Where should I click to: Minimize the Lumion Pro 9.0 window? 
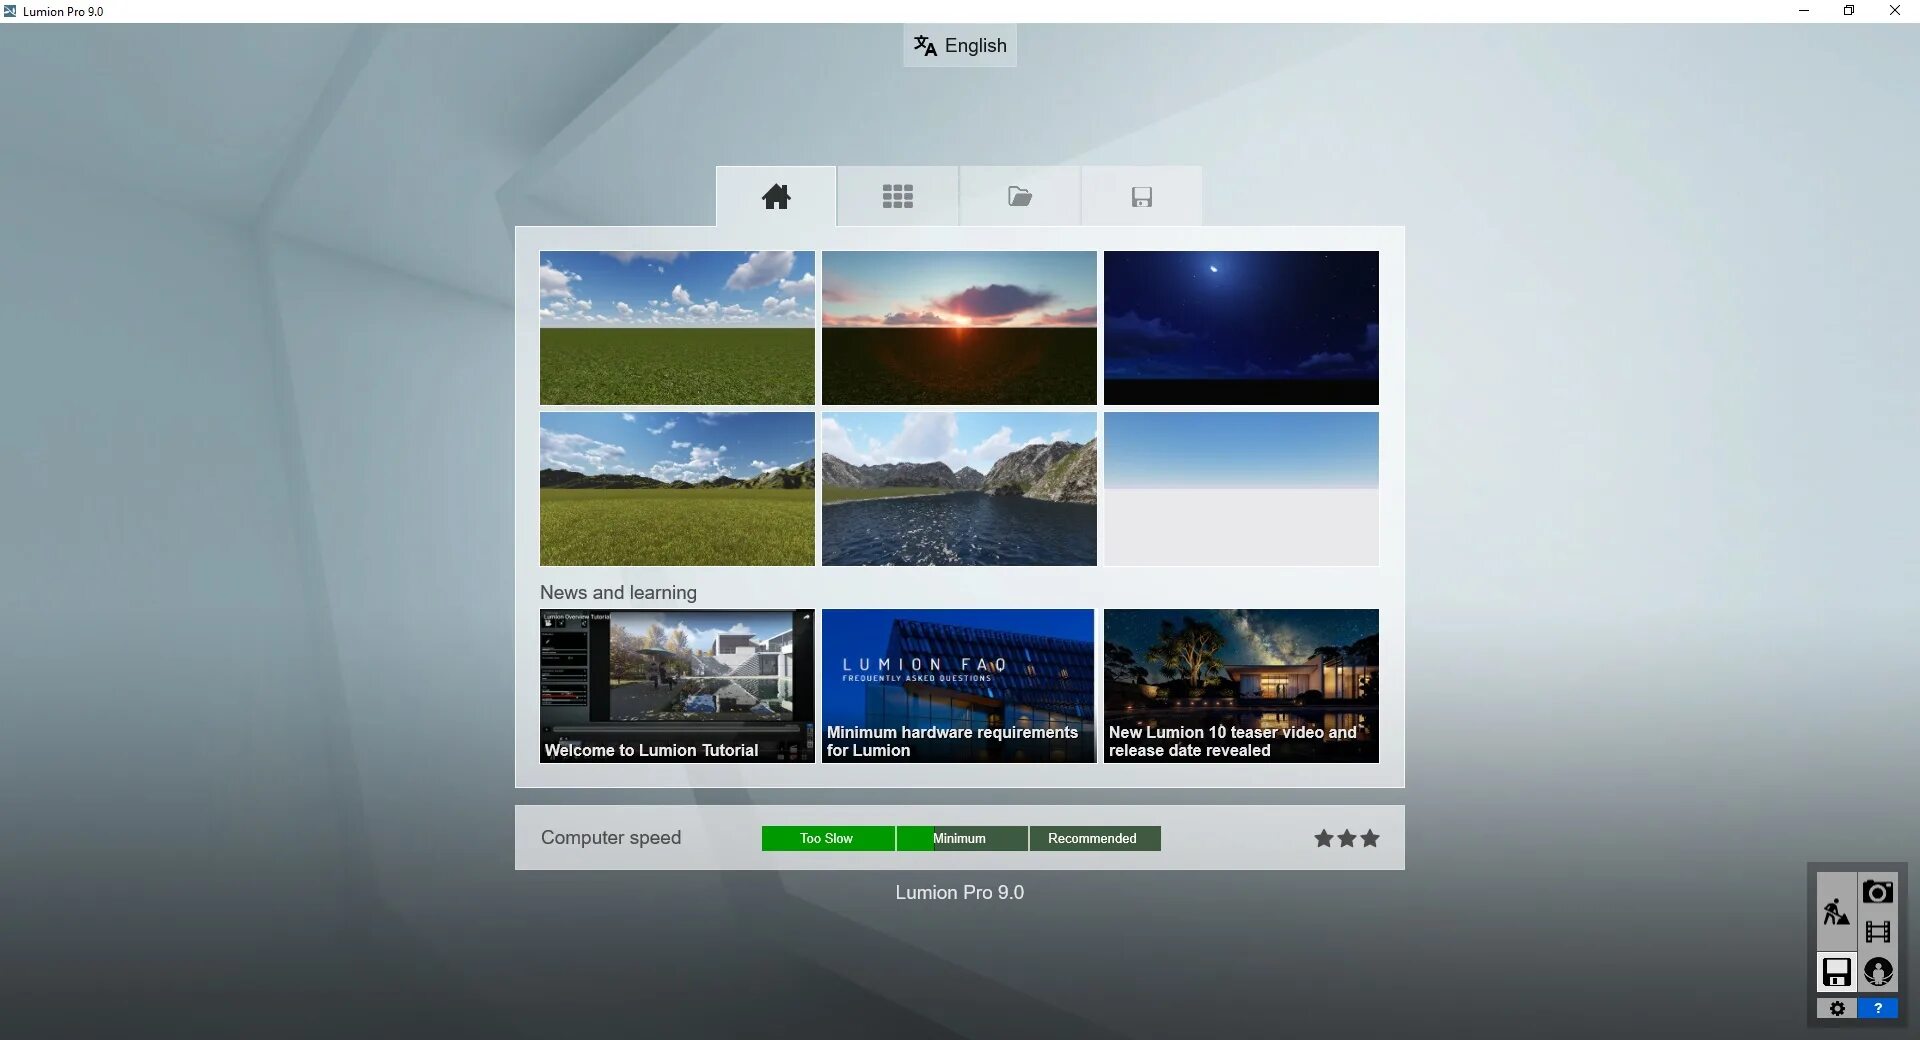point(1804,11)
